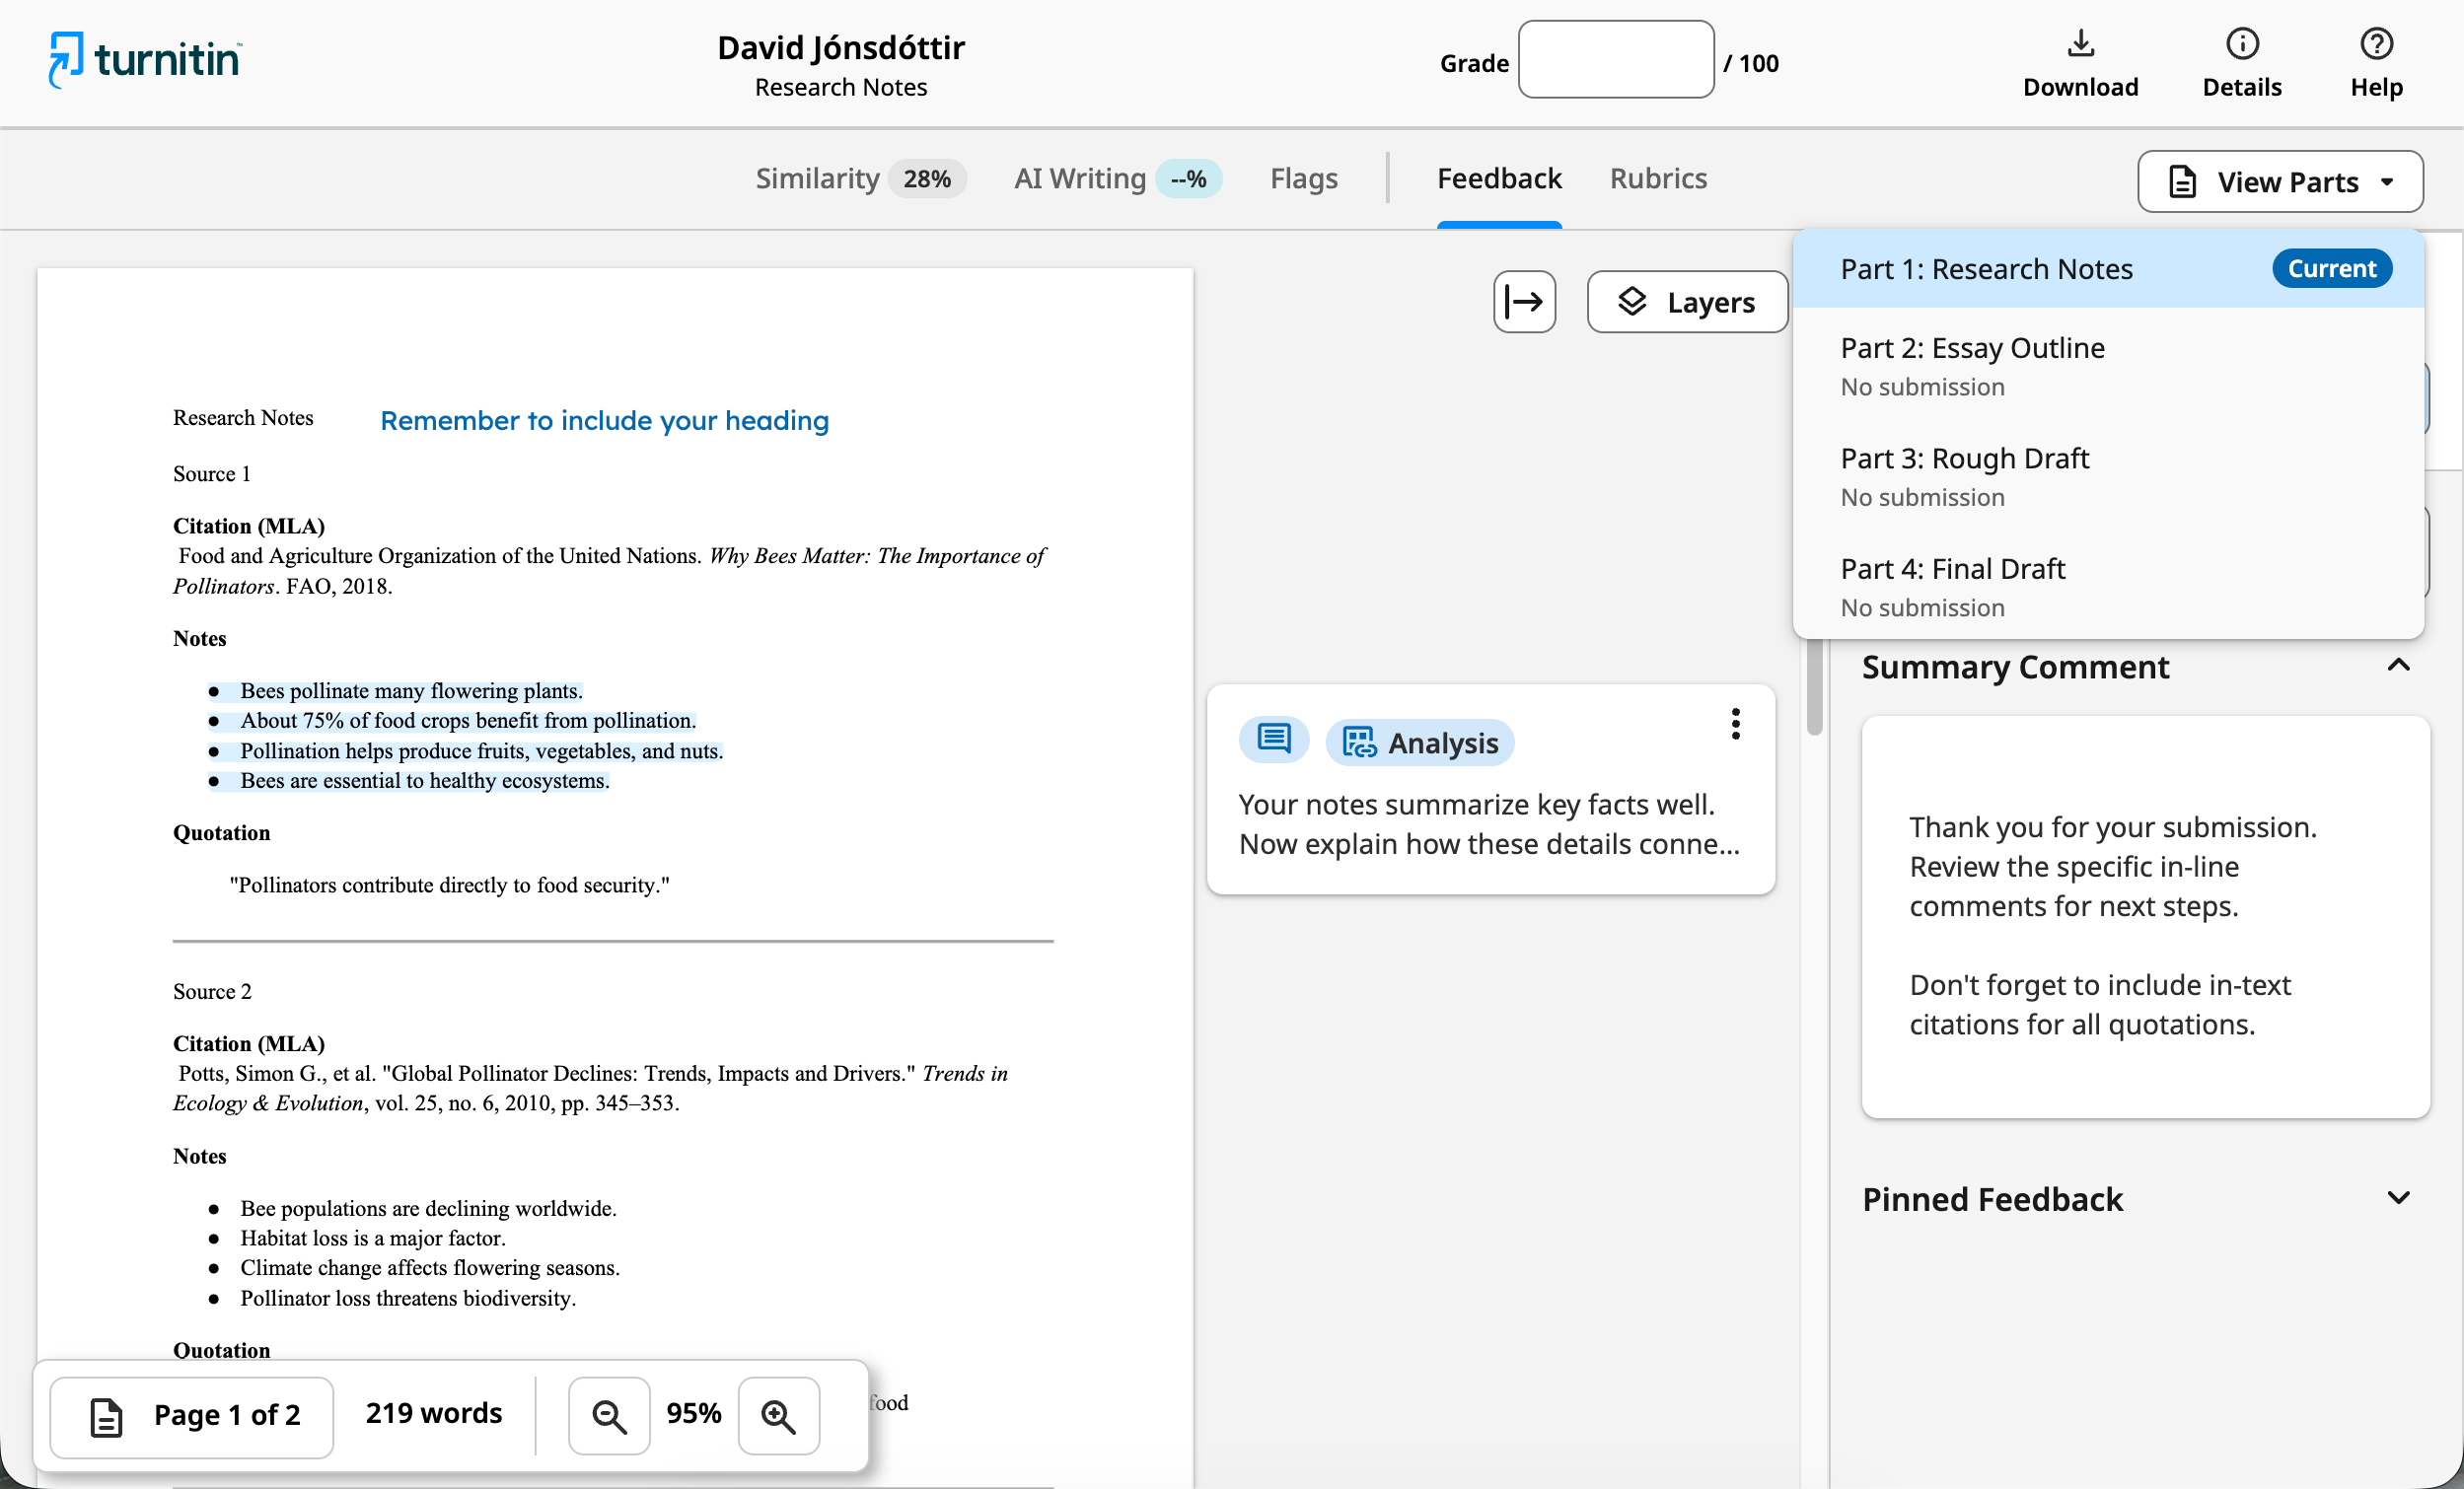
Task: Click the 28% similarity score badge
Action: [x=926, y=179]
